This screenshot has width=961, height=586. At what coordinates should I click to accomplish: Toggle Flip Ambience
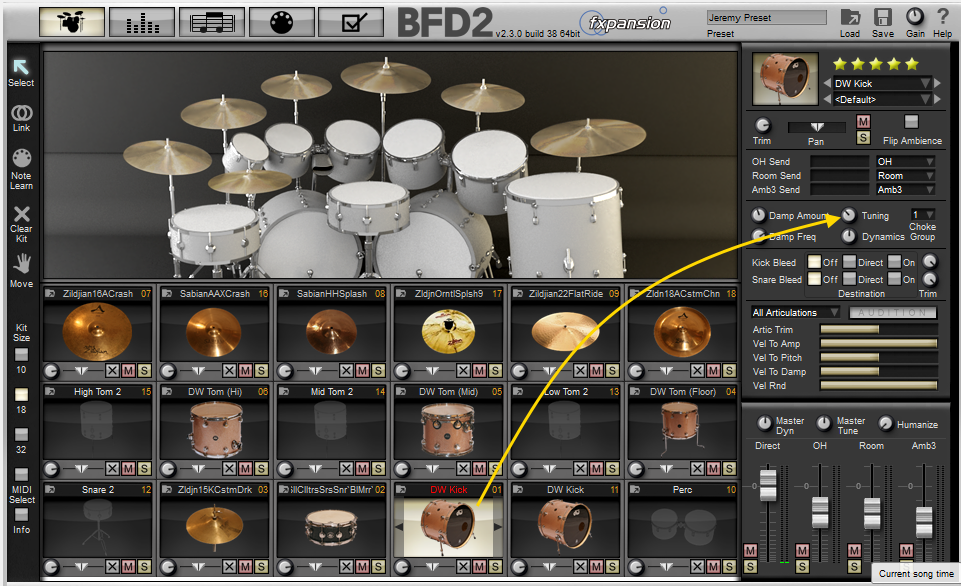911,121
